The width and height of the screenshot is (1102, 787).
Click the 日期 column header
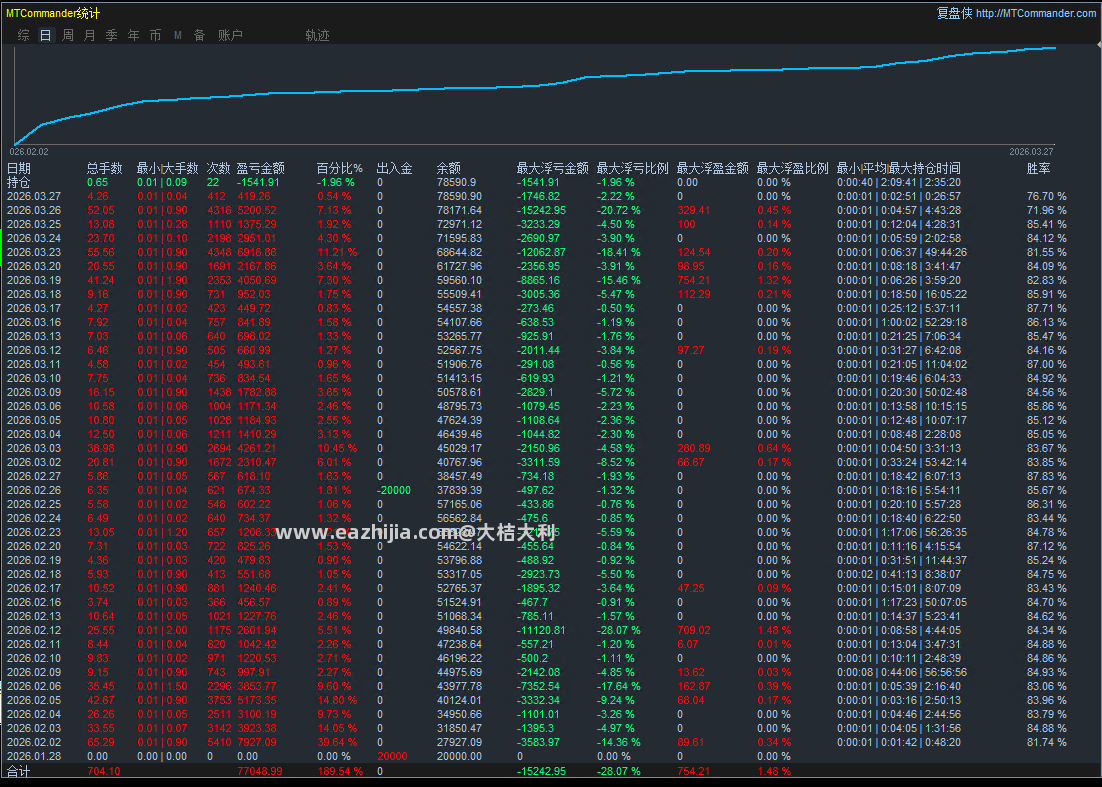pos(19,169)
